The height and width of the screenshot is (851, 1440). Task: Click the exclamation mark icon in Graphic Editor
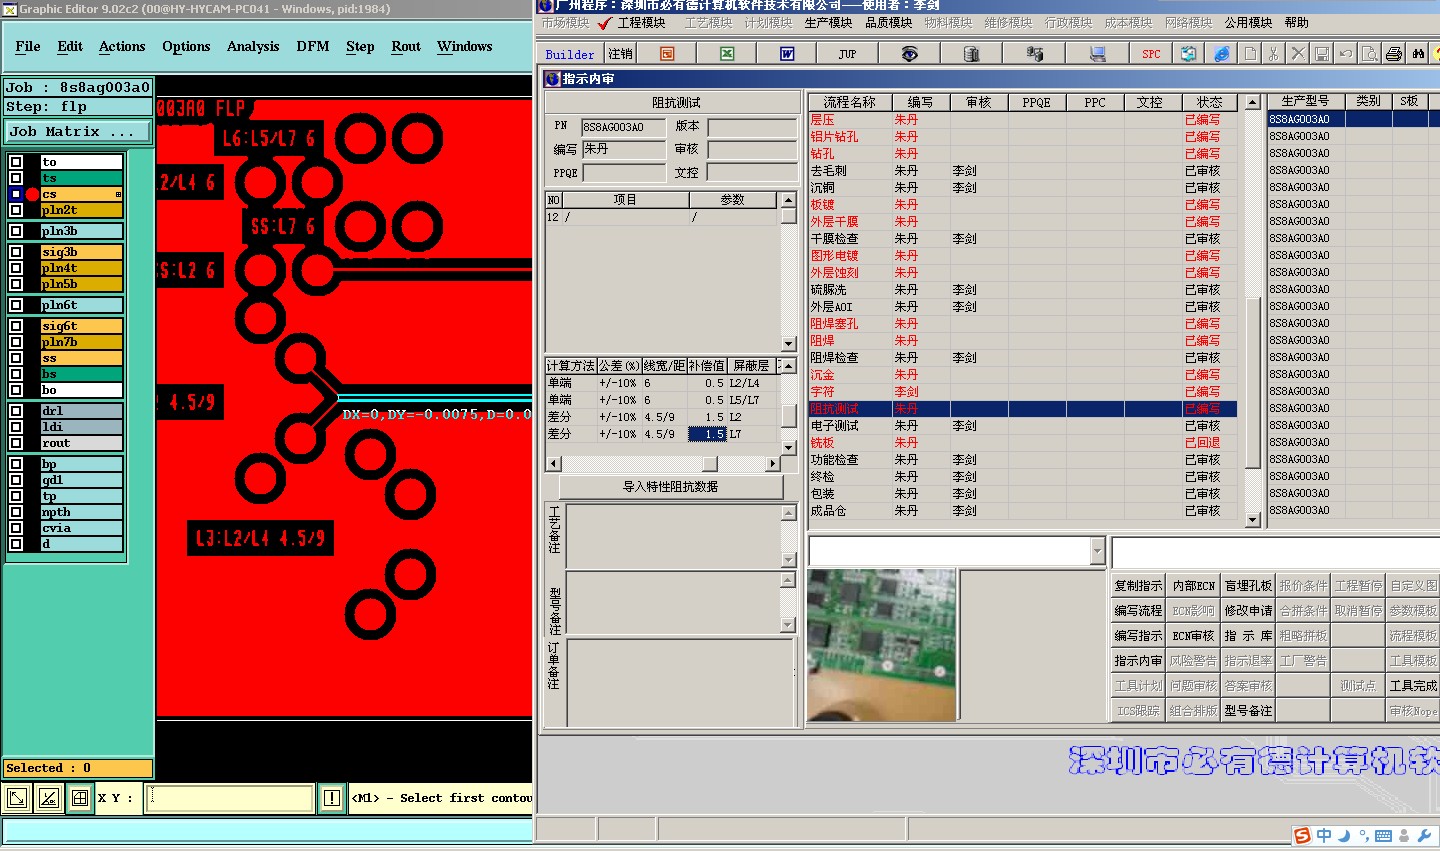click(x=332, y=798)
